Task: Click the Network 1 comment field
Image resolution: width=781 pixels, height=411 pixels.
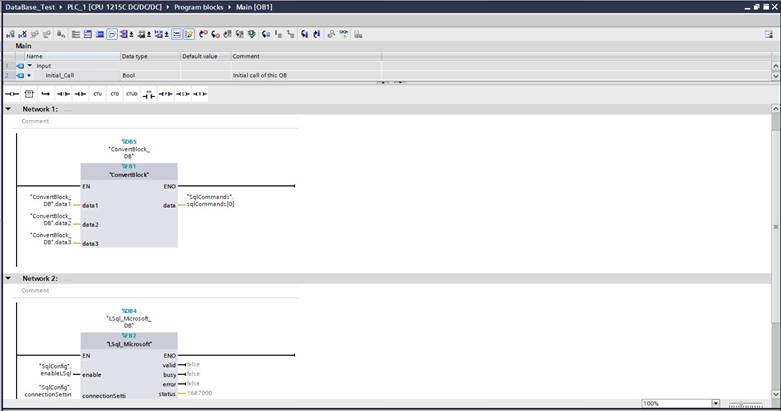Action: pyautogui.click(x=36, y=121)
